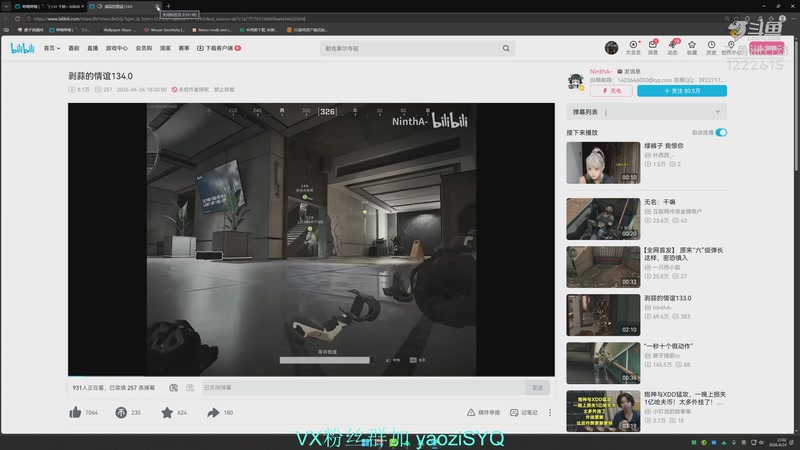Open the 漫画 menu item
The image size is (800, 450).
coord(165,48)
